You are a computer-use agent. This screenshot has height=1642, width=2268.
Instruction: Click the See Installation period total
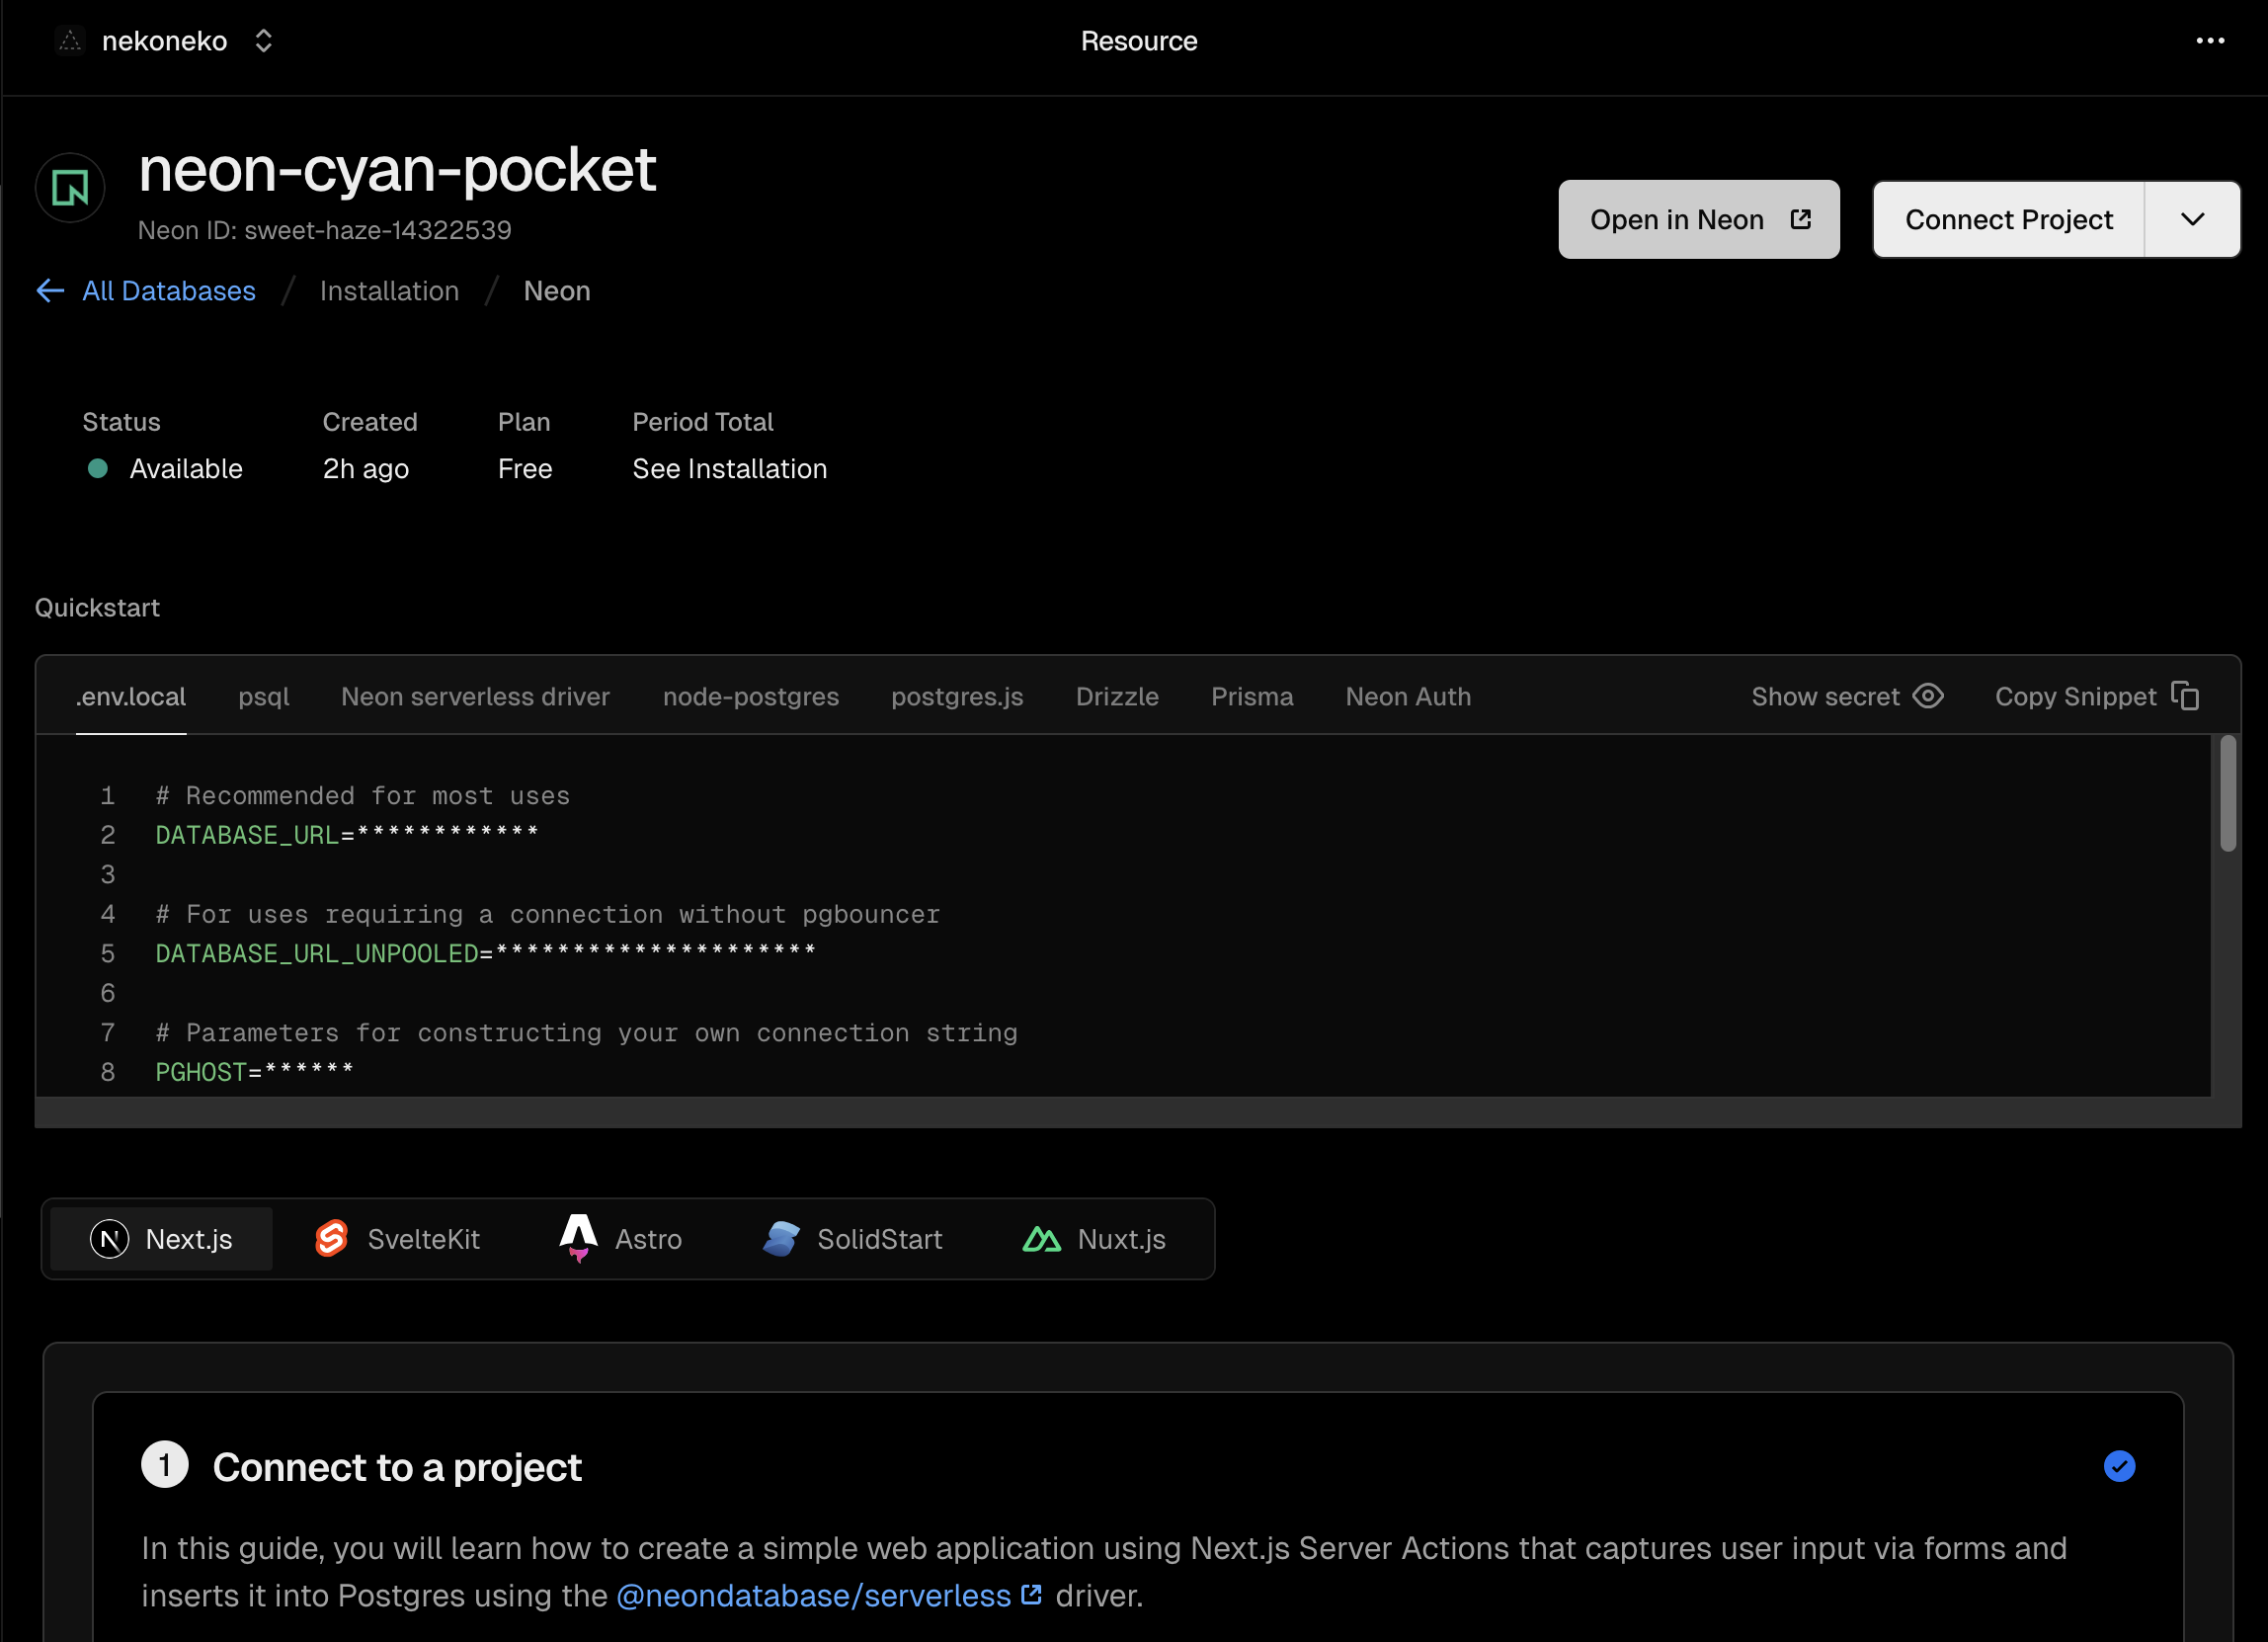coord(729,468)
